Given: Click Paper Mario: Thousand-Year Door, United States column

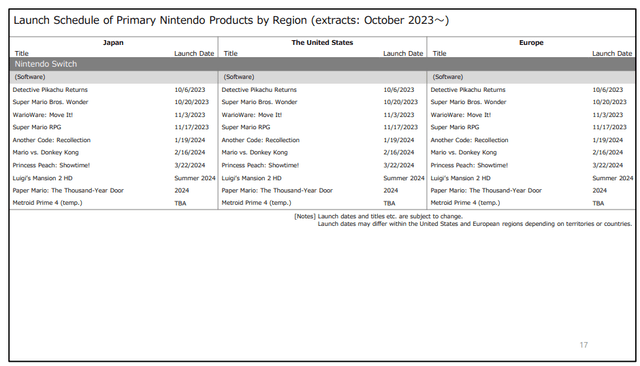Looking at the screenshot, I should tap(277, 190).
